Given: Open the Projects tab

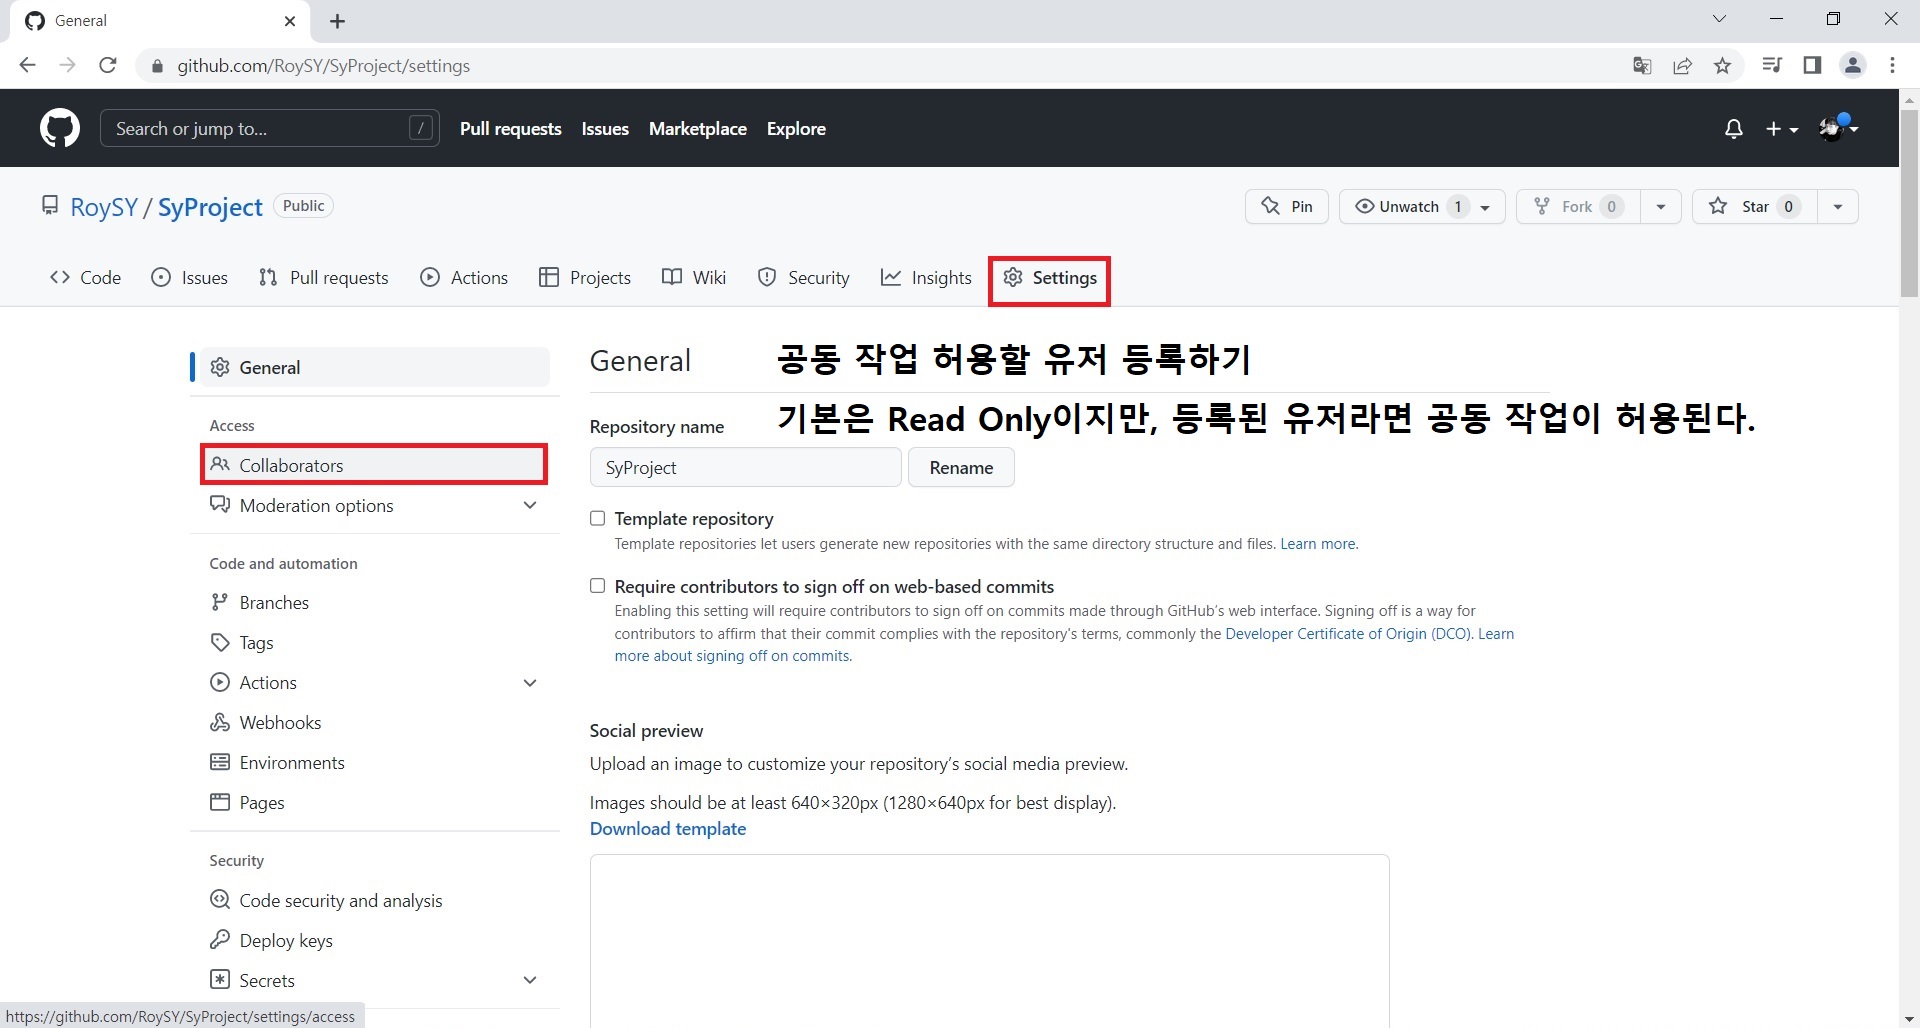Looking at the screenshot, I should pyautogui.click(x=585, y=278).
